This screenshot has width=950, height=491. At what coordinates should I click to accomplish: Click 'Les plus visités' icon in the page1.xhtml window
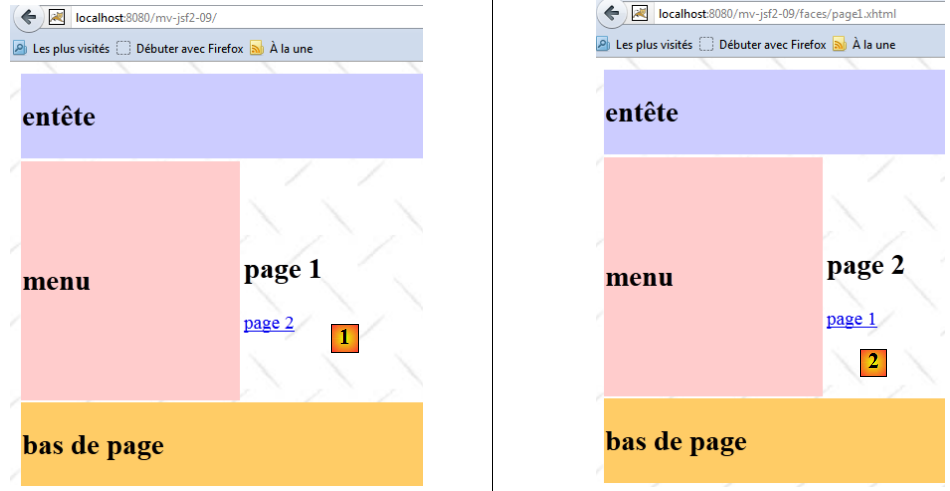tap(603, 44)
